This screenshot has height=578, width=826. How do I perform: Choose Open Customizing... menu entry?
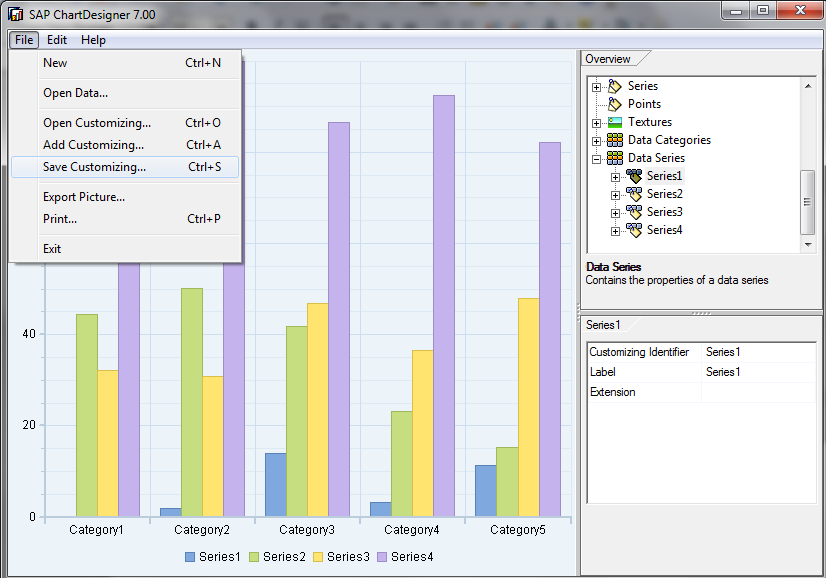125,123
